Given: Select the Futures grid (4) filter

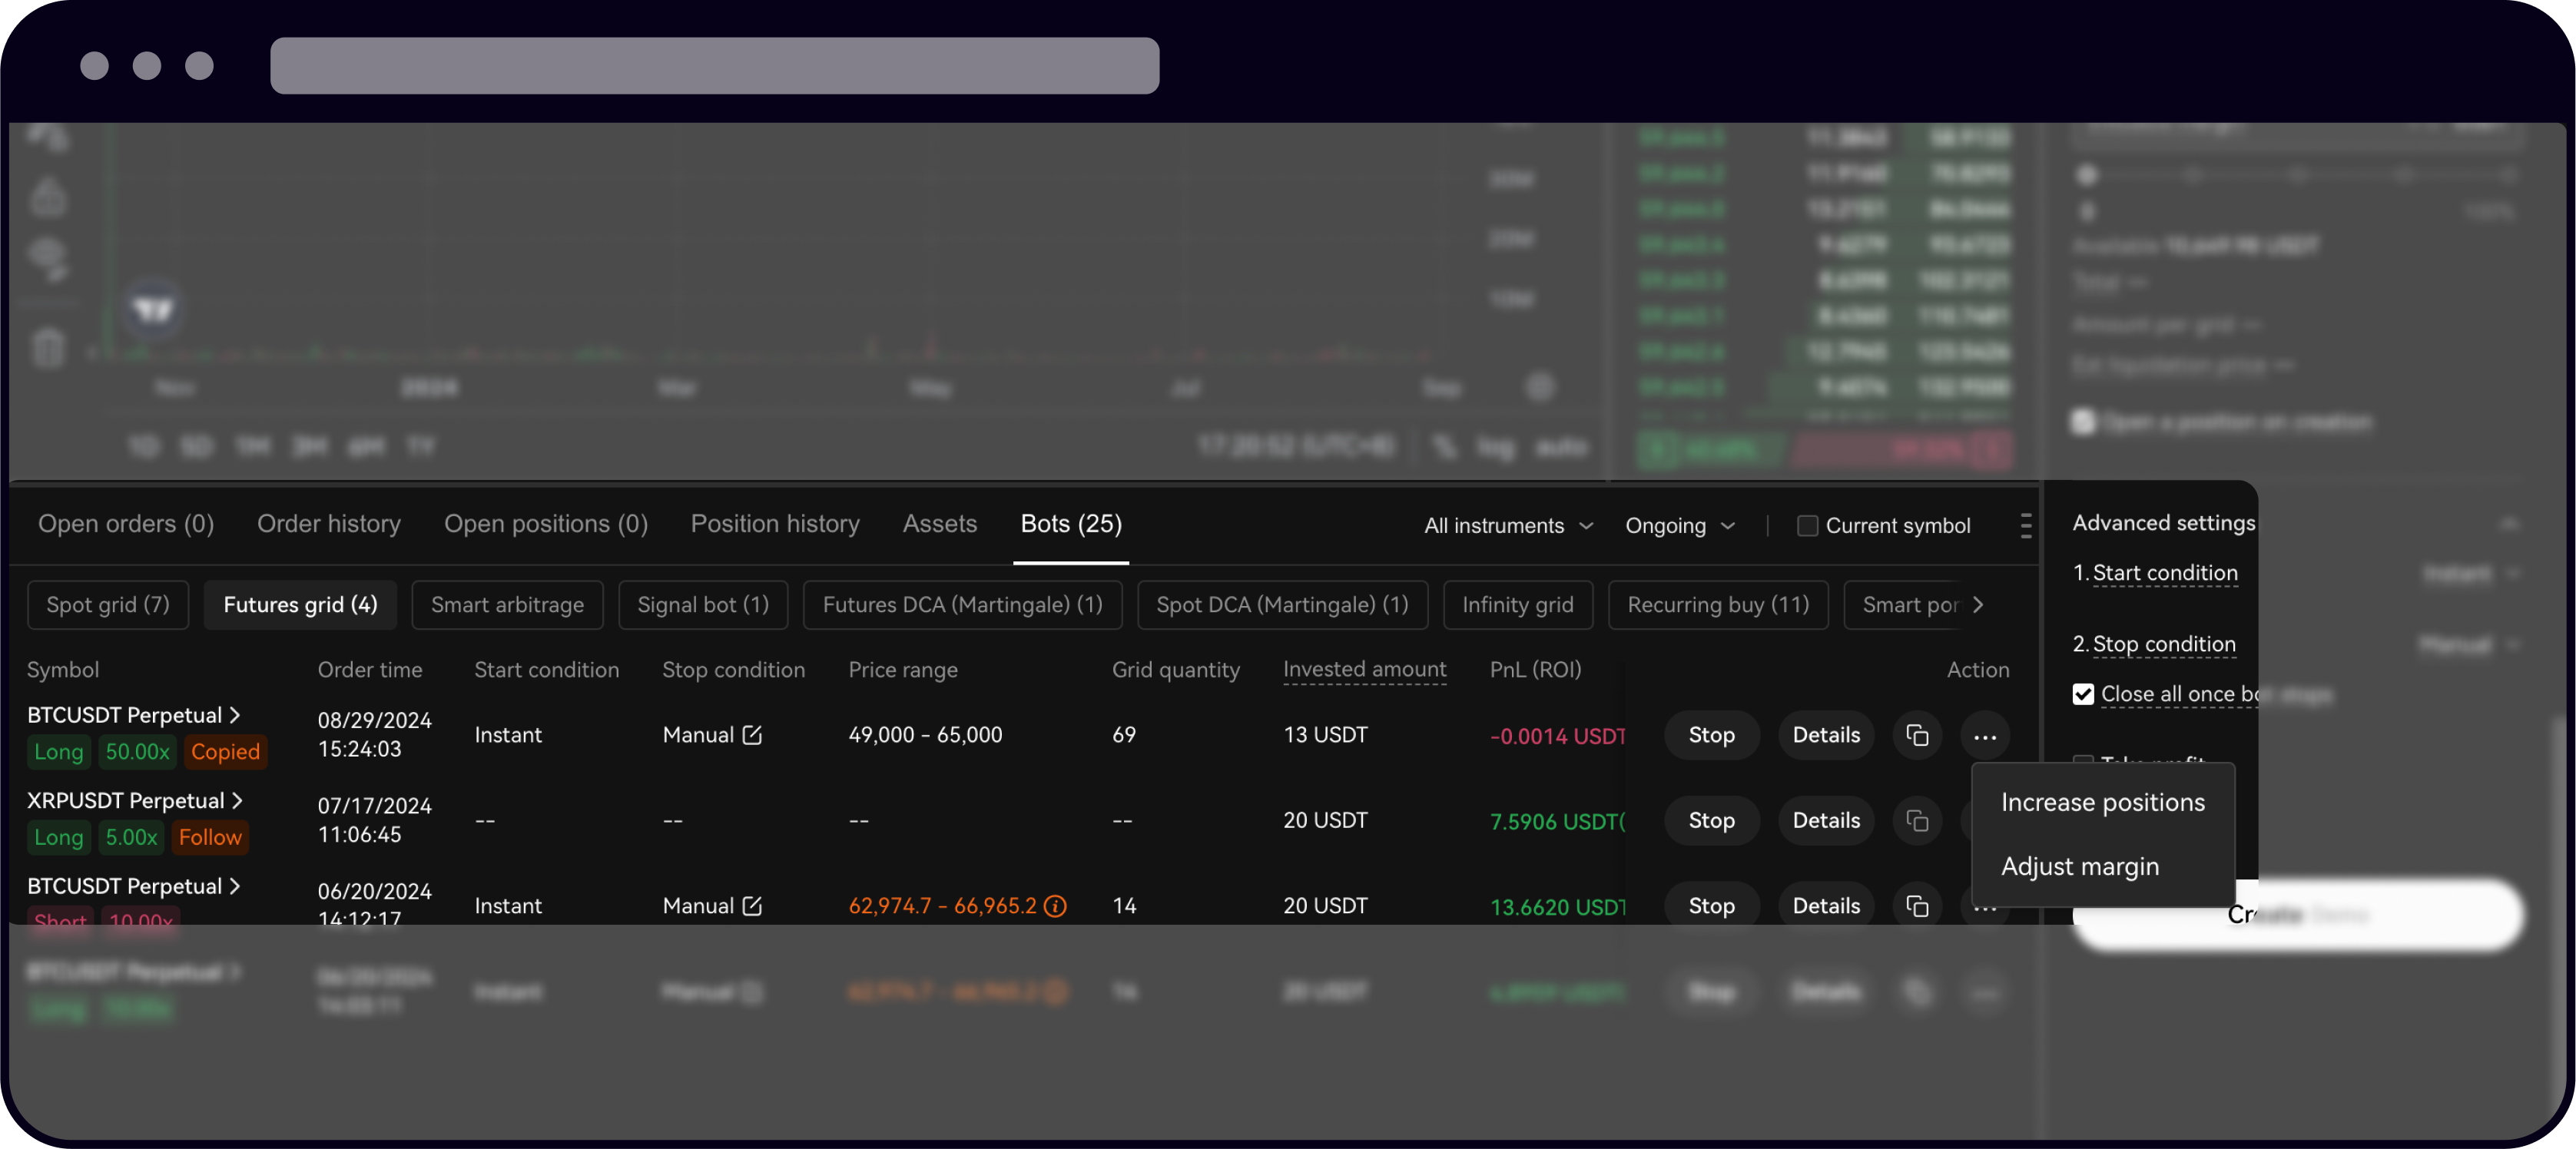Looking at the screenshot, I should click(300, 604).
